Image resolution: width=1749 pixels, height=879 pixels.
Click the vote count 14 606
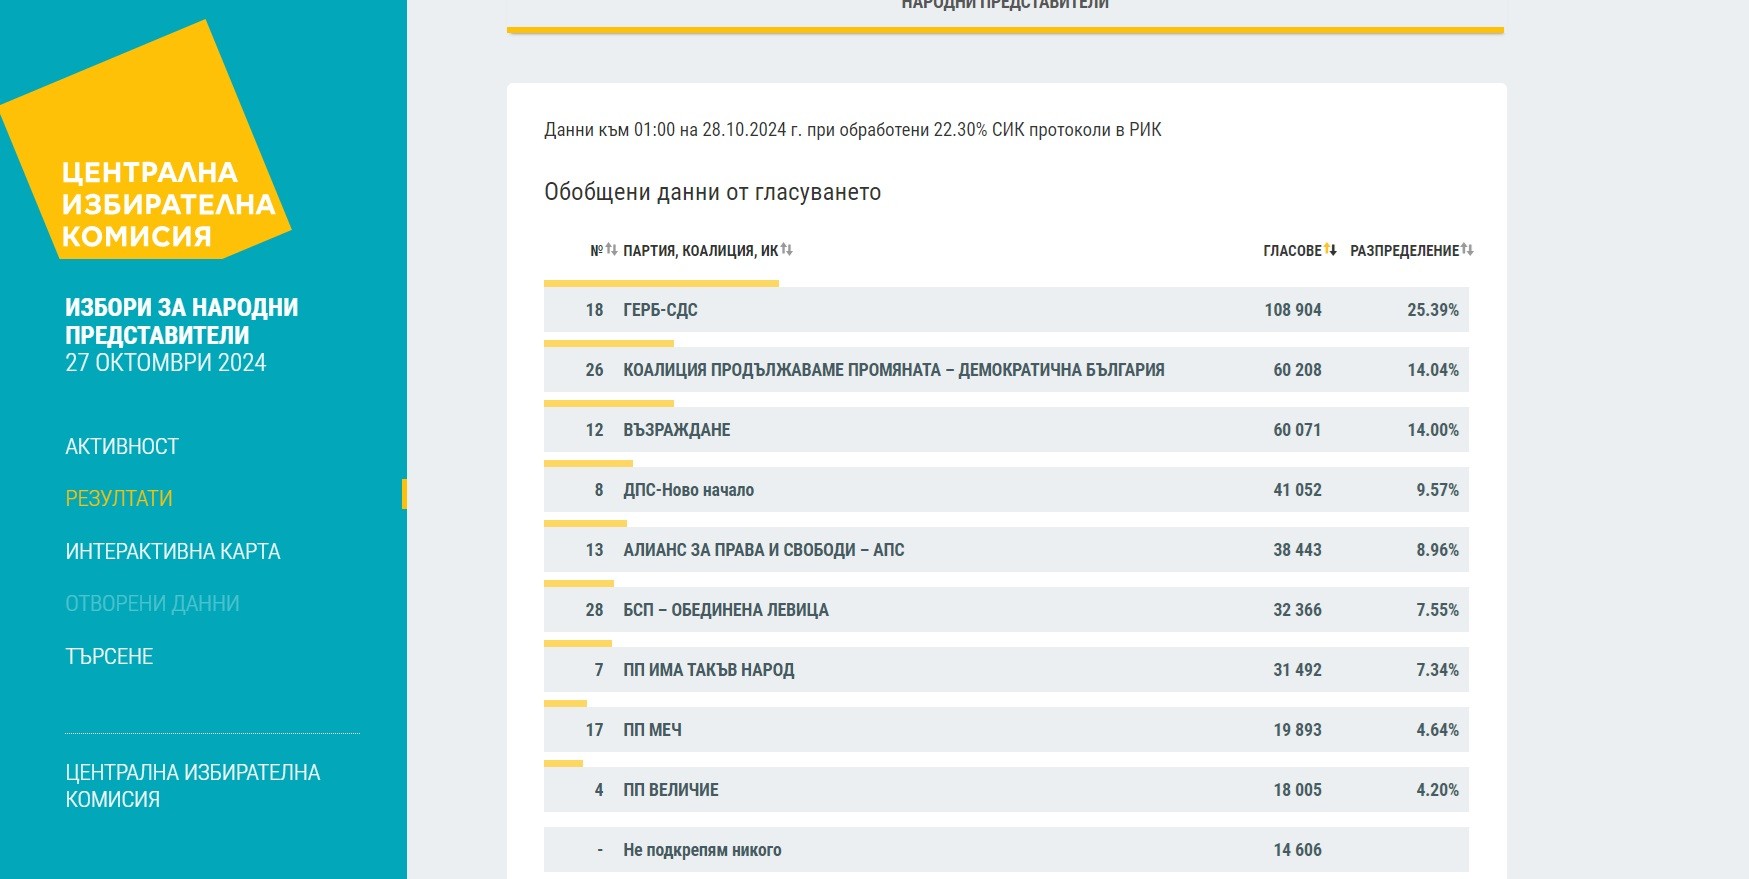[1297, 850]
